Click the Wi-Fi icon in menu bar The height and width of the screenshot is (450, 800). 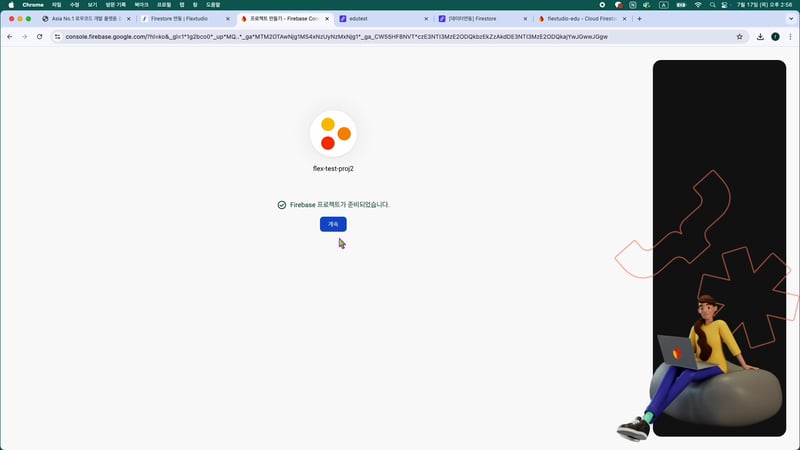point(697,5)
